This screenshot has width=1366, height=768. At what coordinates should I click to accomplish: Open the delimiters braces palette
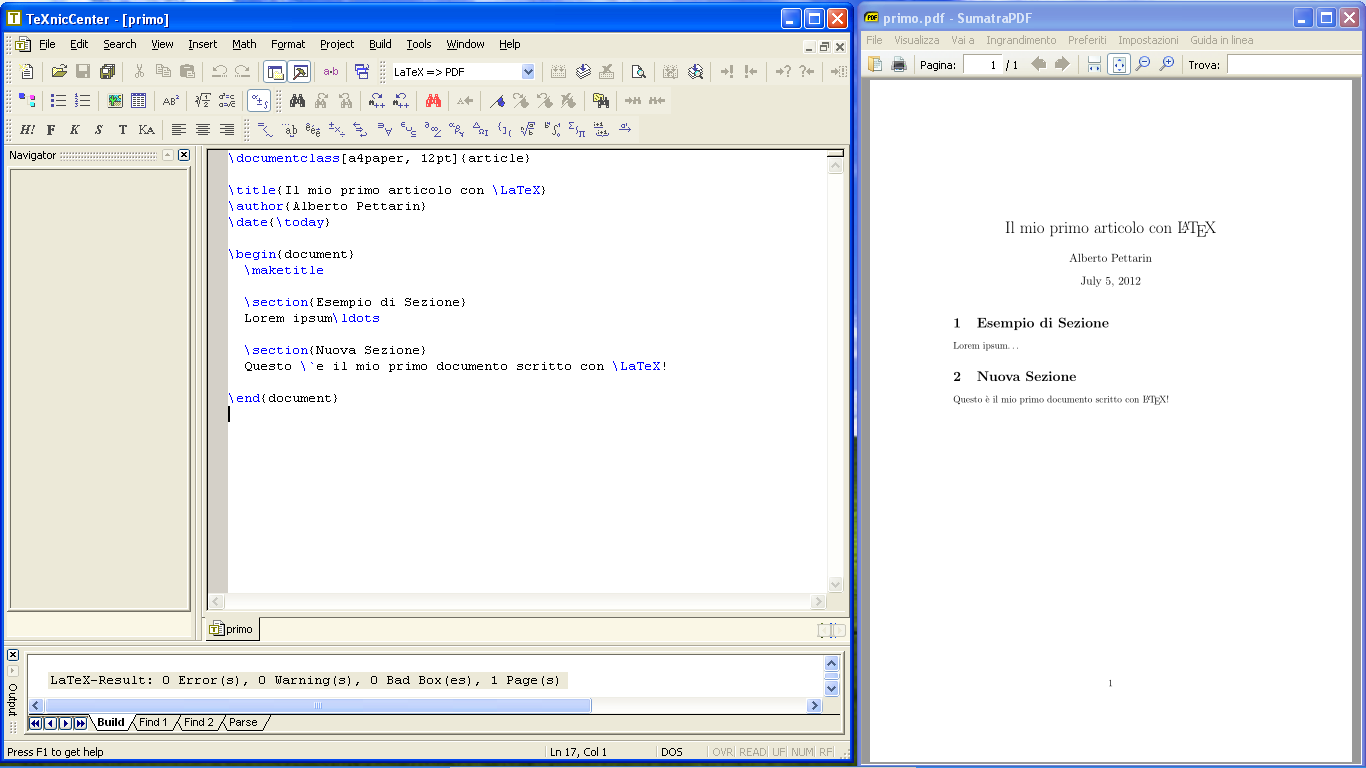[x=505, y=129]
